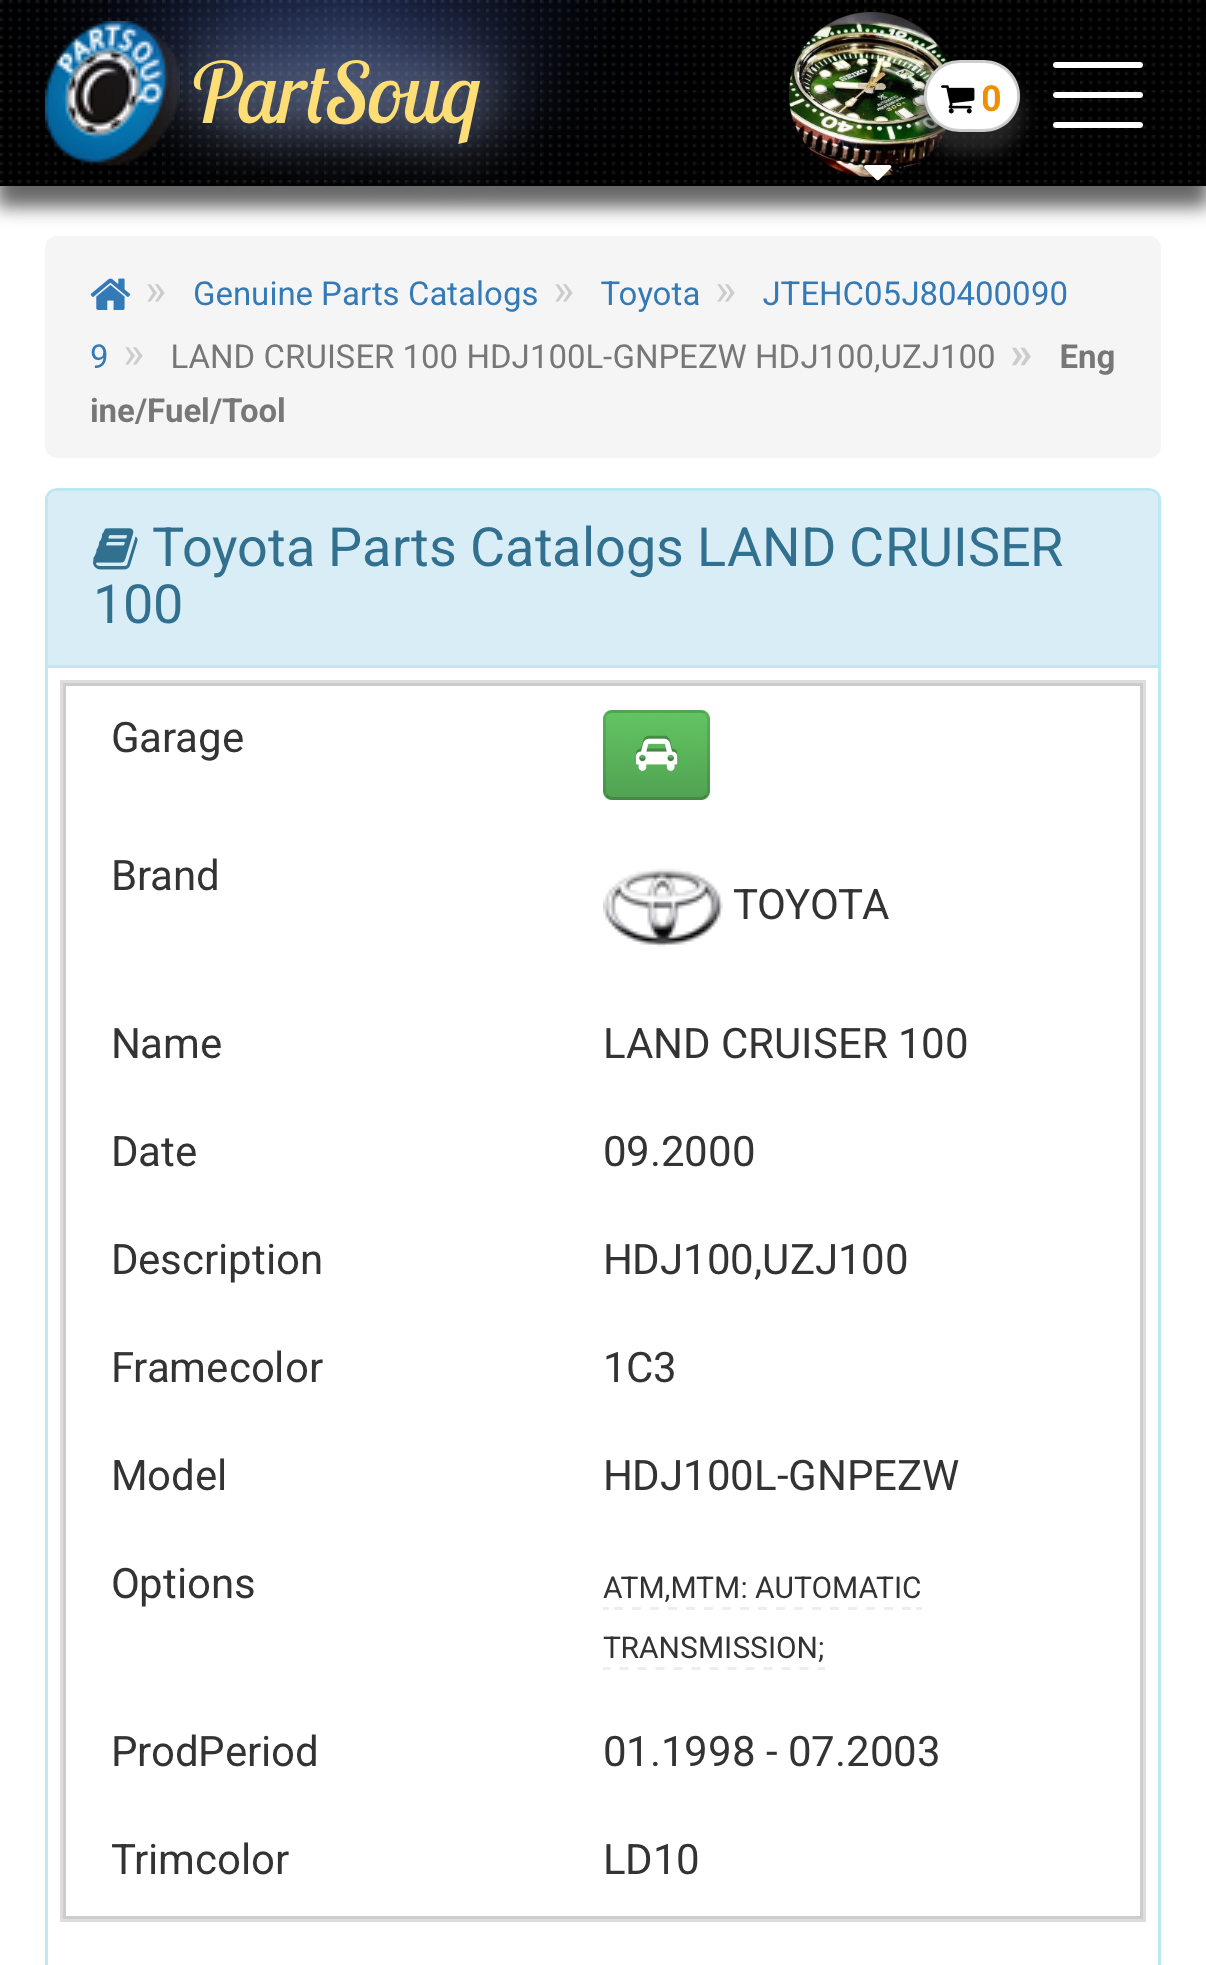Click the PartSouq script wordmark
Screen dimensions: 1206x1965
(337, 95)
